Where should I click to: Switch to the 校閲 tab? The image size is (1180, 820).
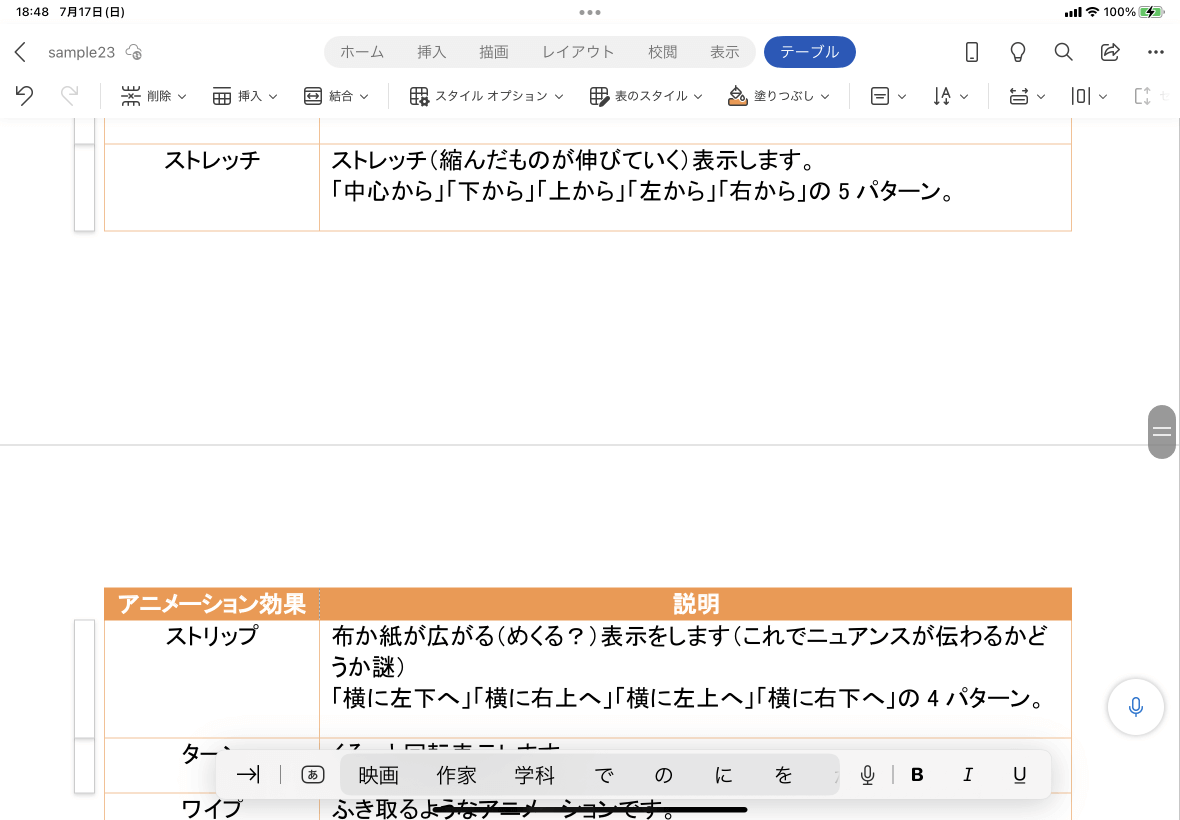662,52
